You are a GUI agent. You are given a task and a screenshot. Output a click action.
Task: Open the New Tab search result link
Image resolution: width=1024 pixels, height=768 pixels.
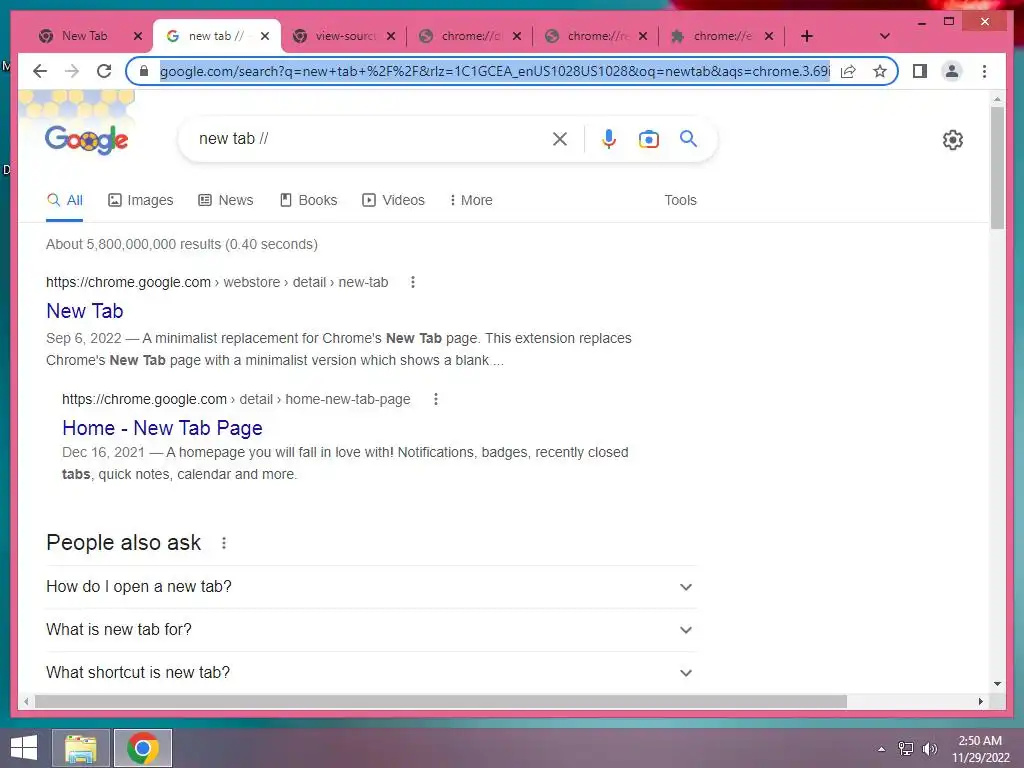[85, 311]
